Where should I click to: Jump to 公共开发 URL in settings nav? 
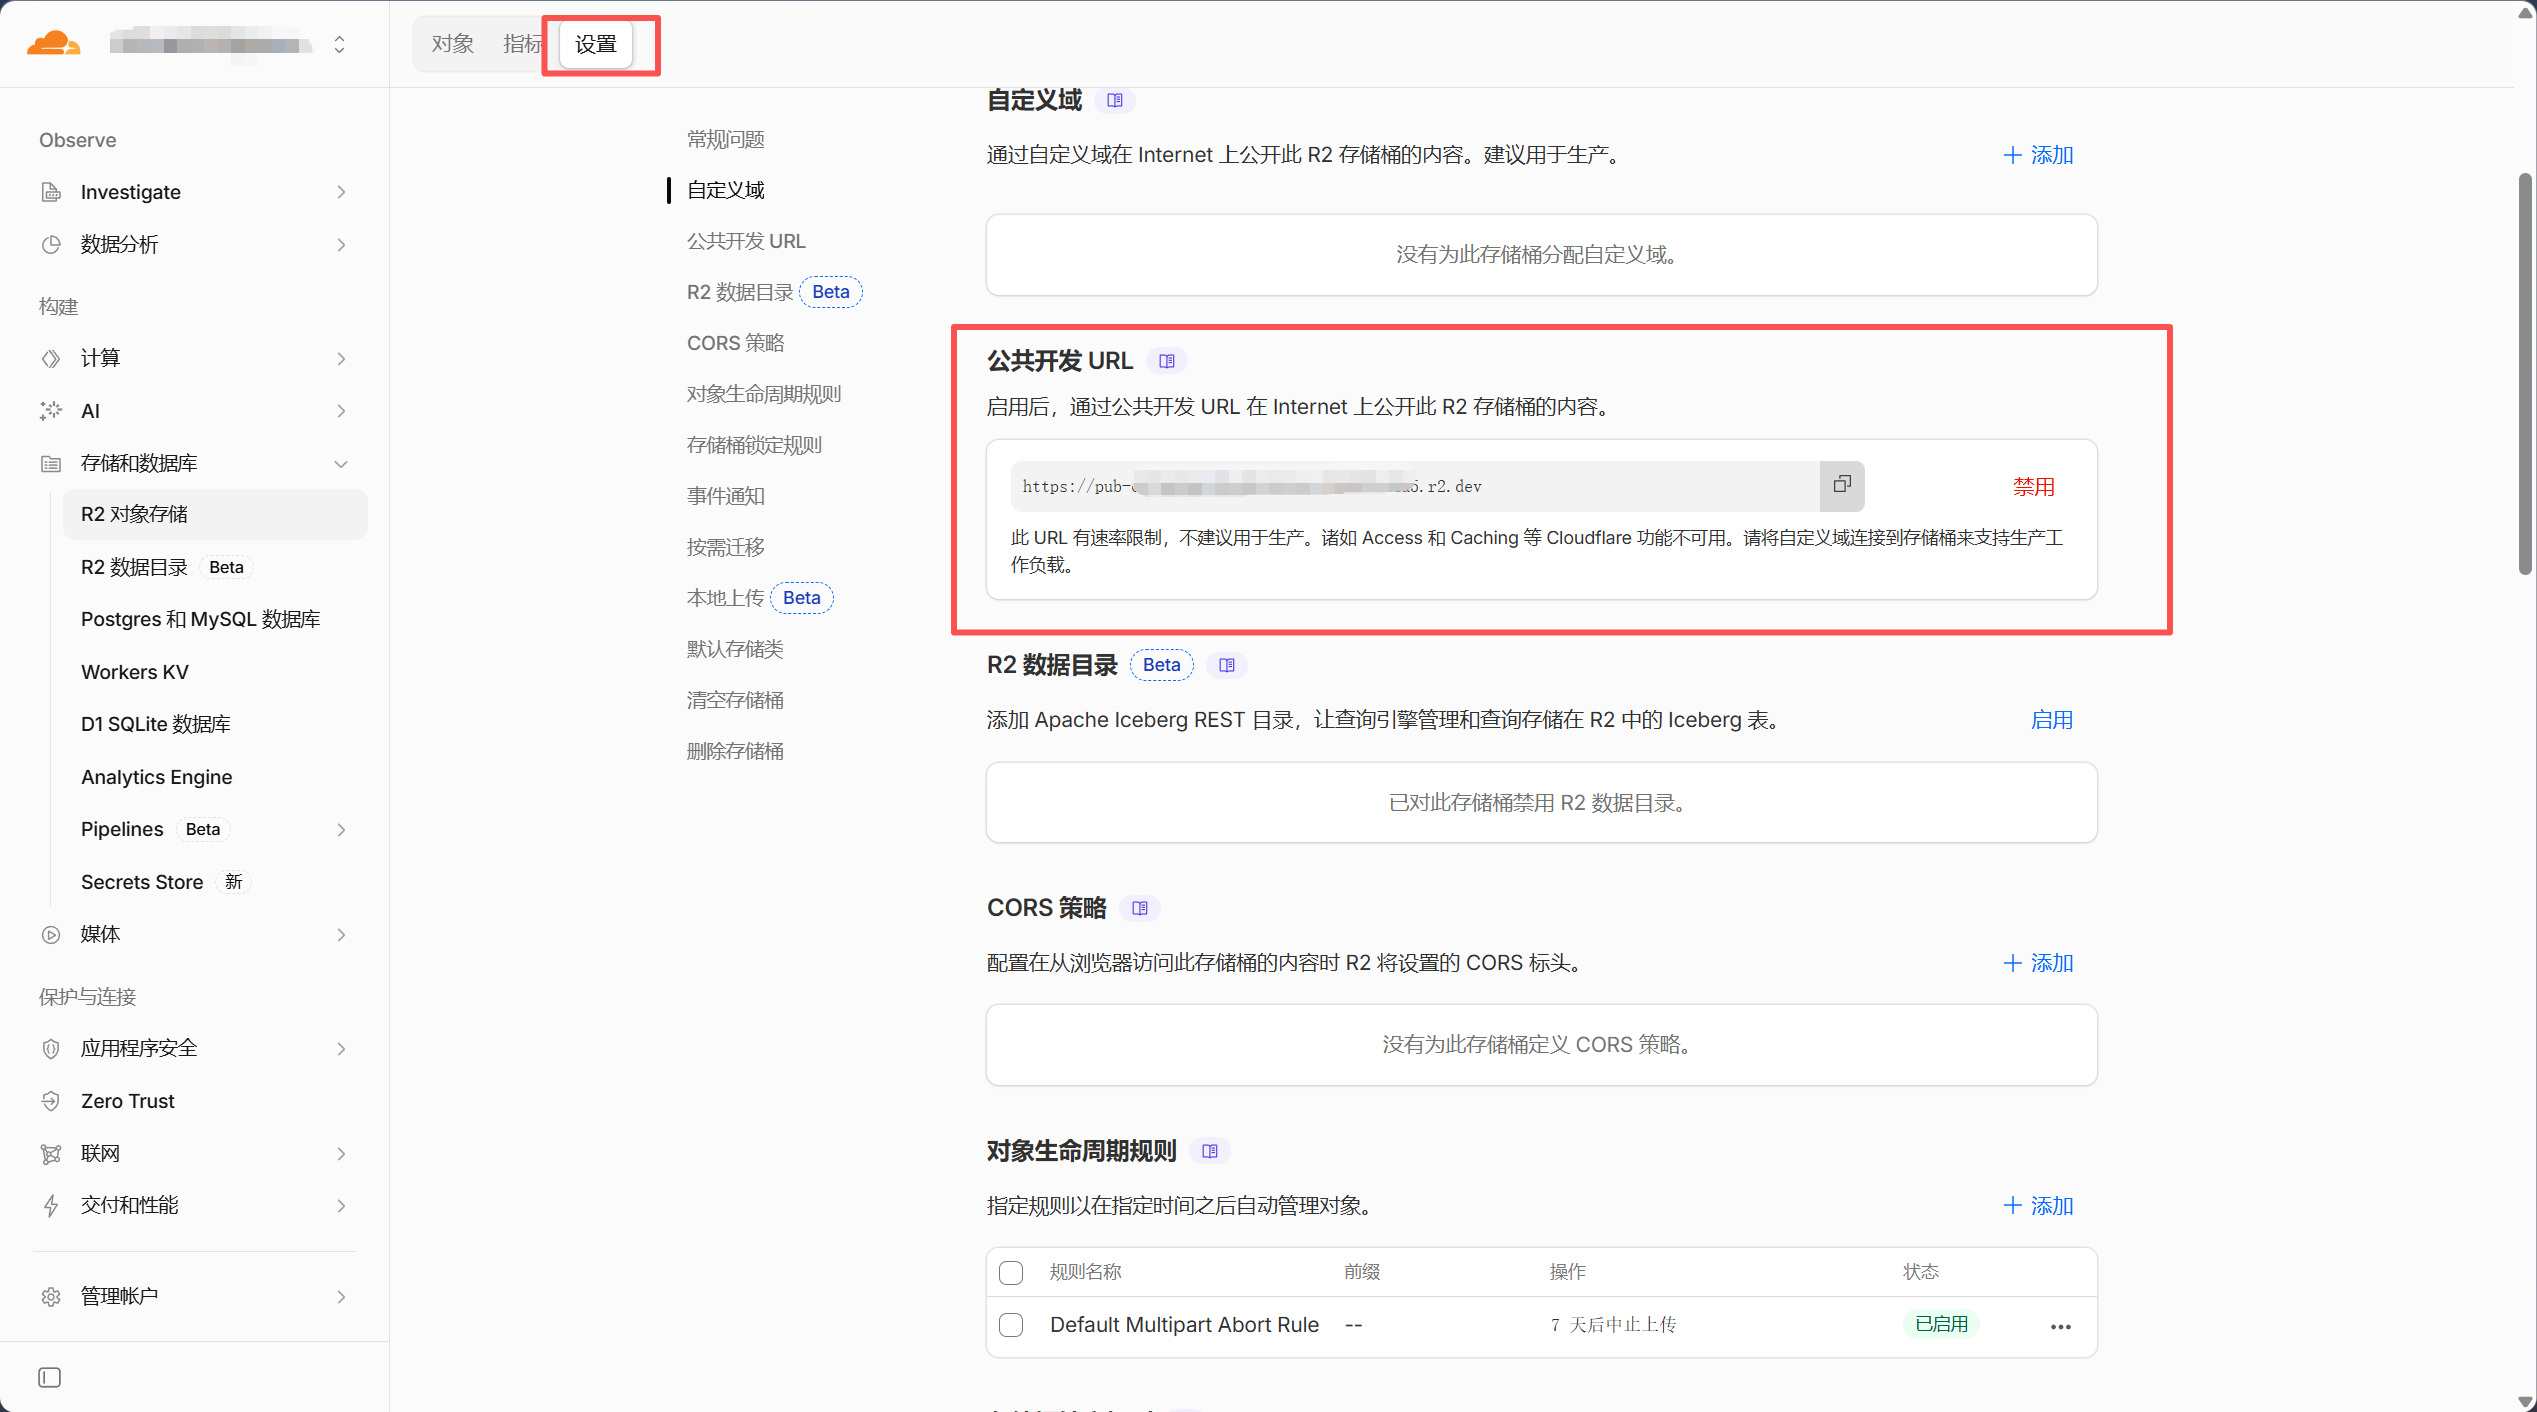(746, 241)
